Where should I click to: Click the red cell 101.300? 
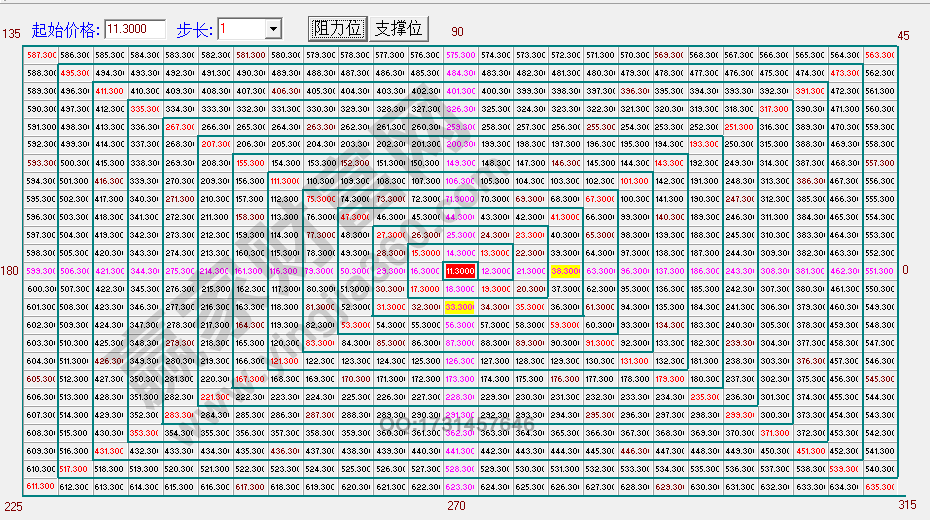(635, 181)
